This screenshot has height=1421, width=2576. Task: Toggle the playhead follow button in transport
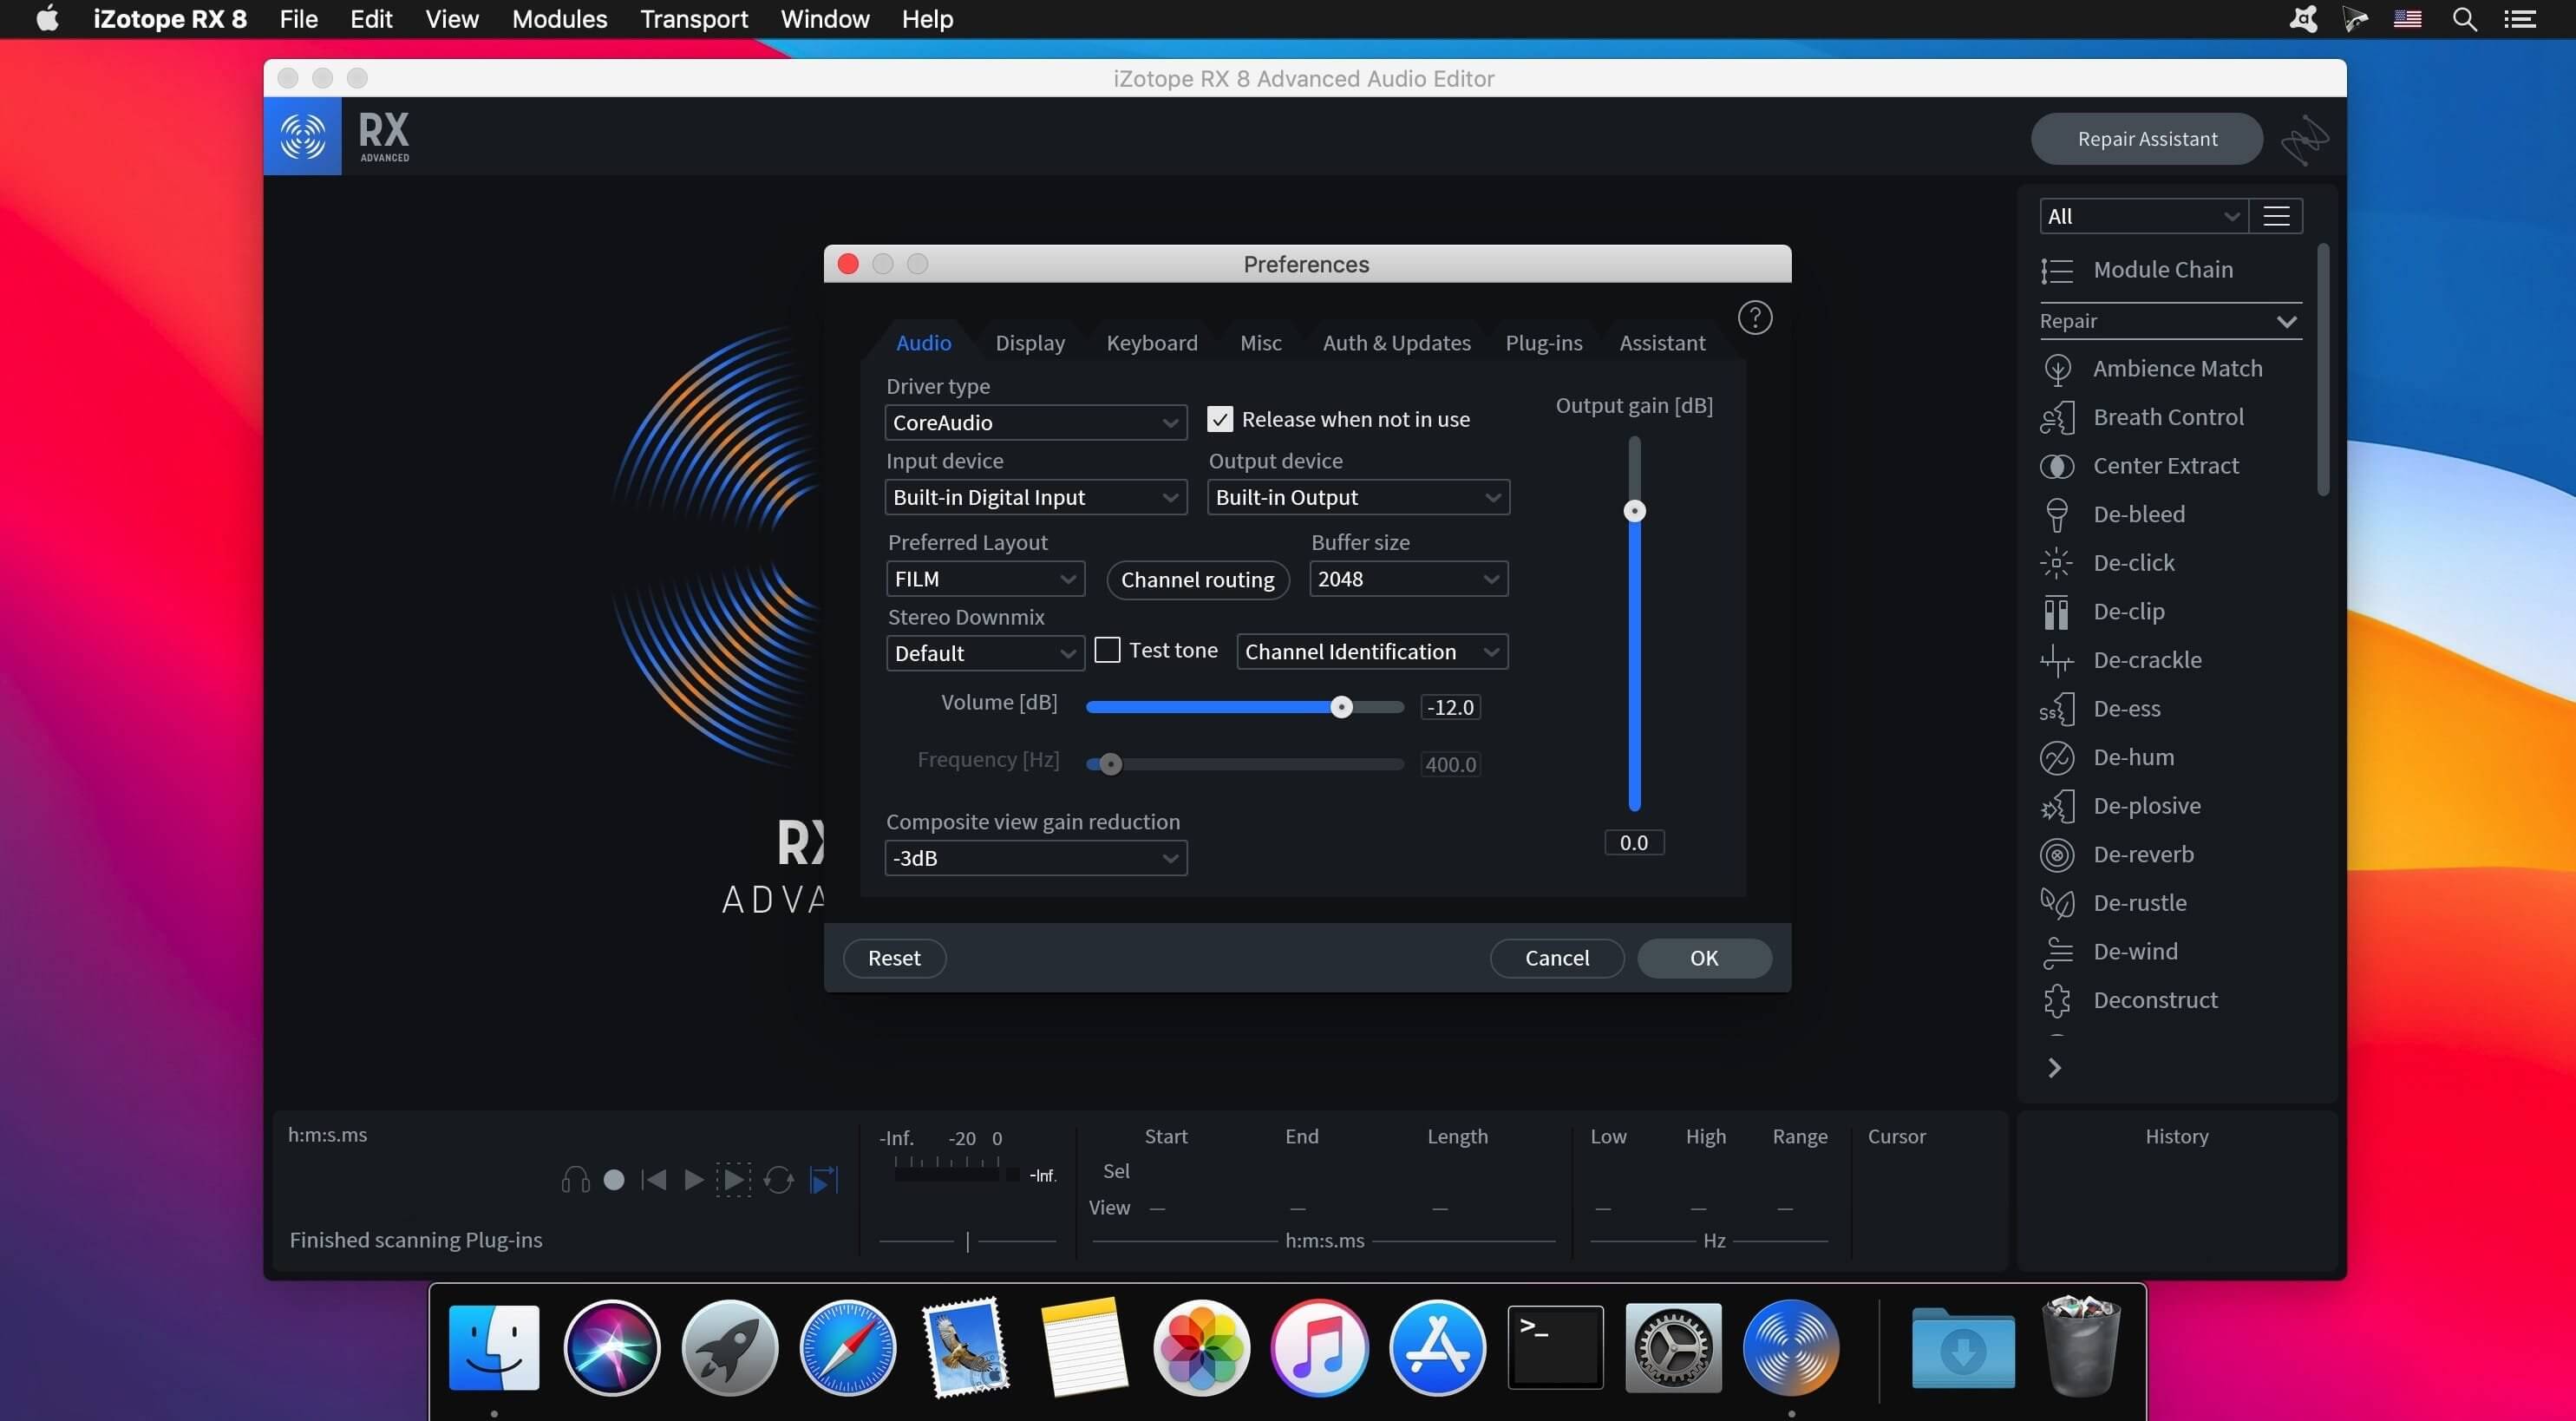tap(823, 1180)
